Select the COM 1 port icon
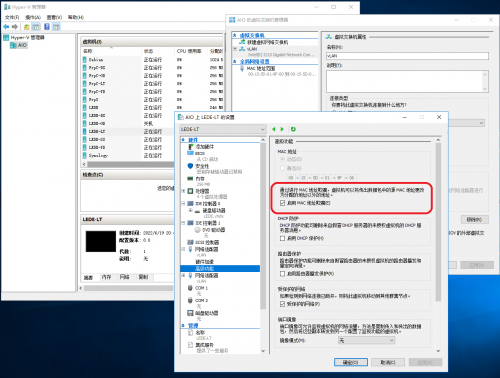The height and width of the screenshot is (378, 500). coord(190,288)
